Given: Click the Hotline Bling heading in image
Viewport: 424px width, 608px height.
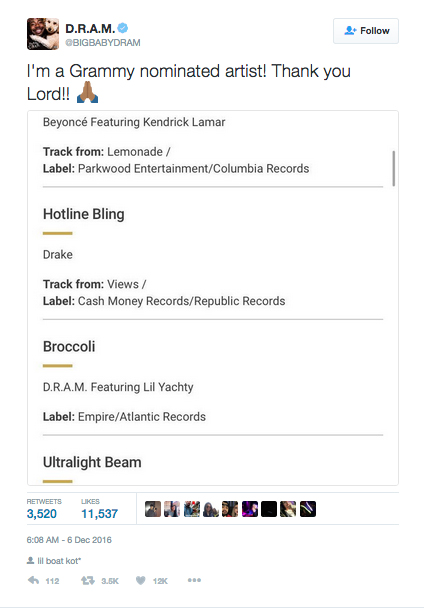Looking at the screenshot, I should pyautogui.click(x=84, y=214).
